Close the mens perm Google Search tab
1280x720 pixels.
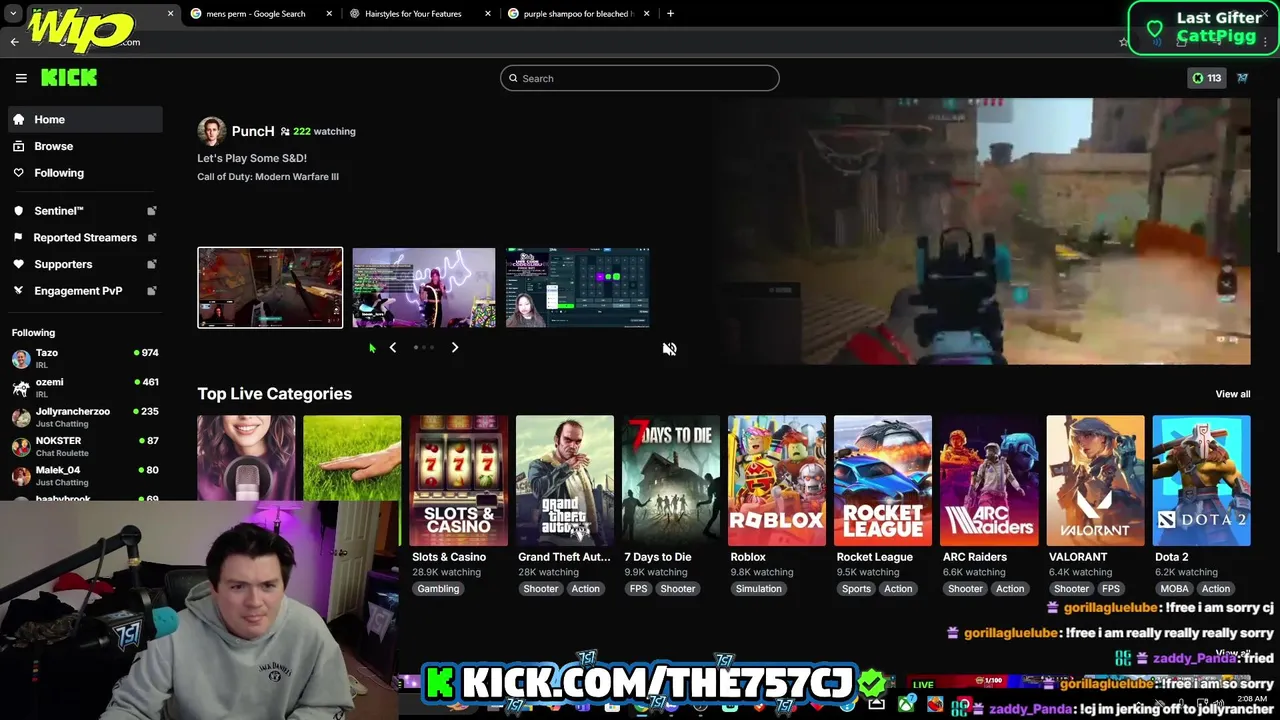(329, 14)
